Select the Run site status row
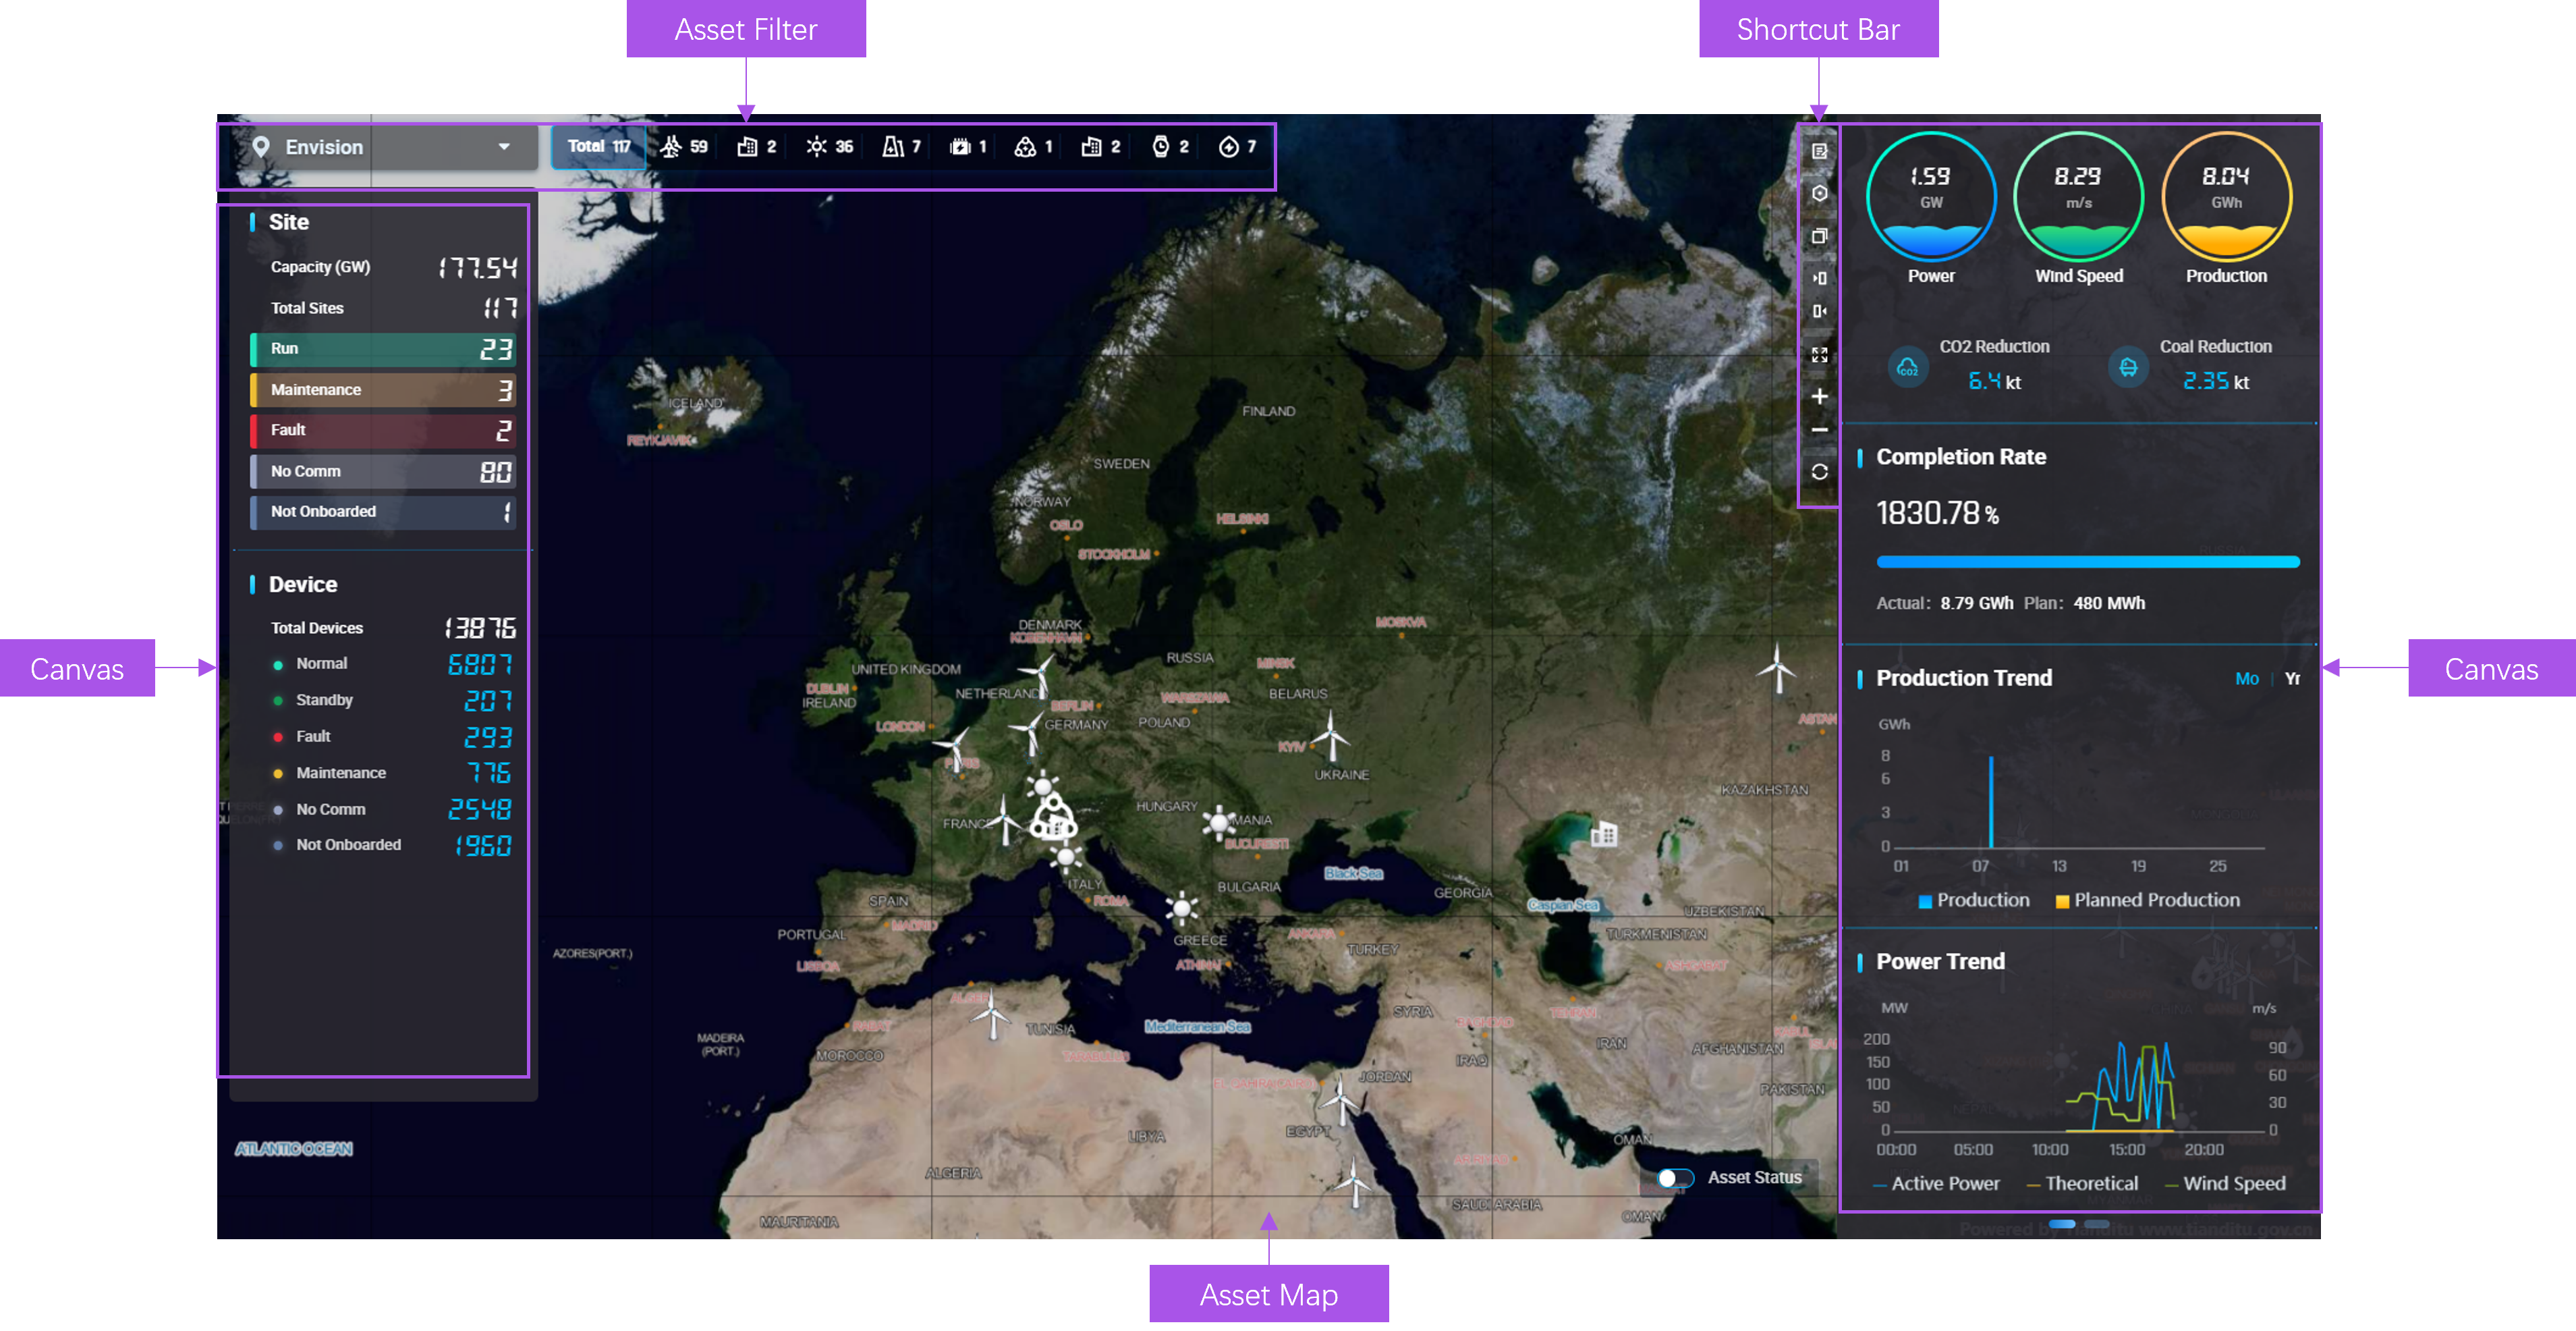 coord(383,349)
